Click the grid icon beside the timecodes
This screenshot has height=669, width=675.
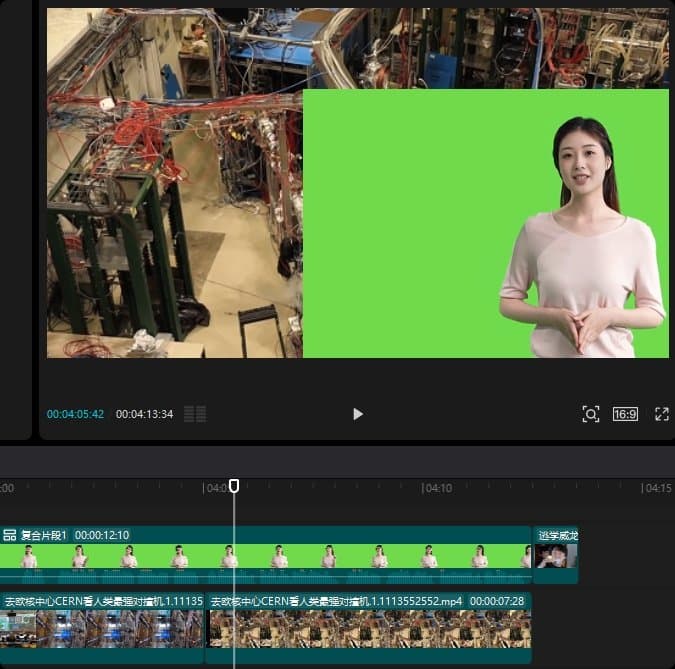click(195, 414)
